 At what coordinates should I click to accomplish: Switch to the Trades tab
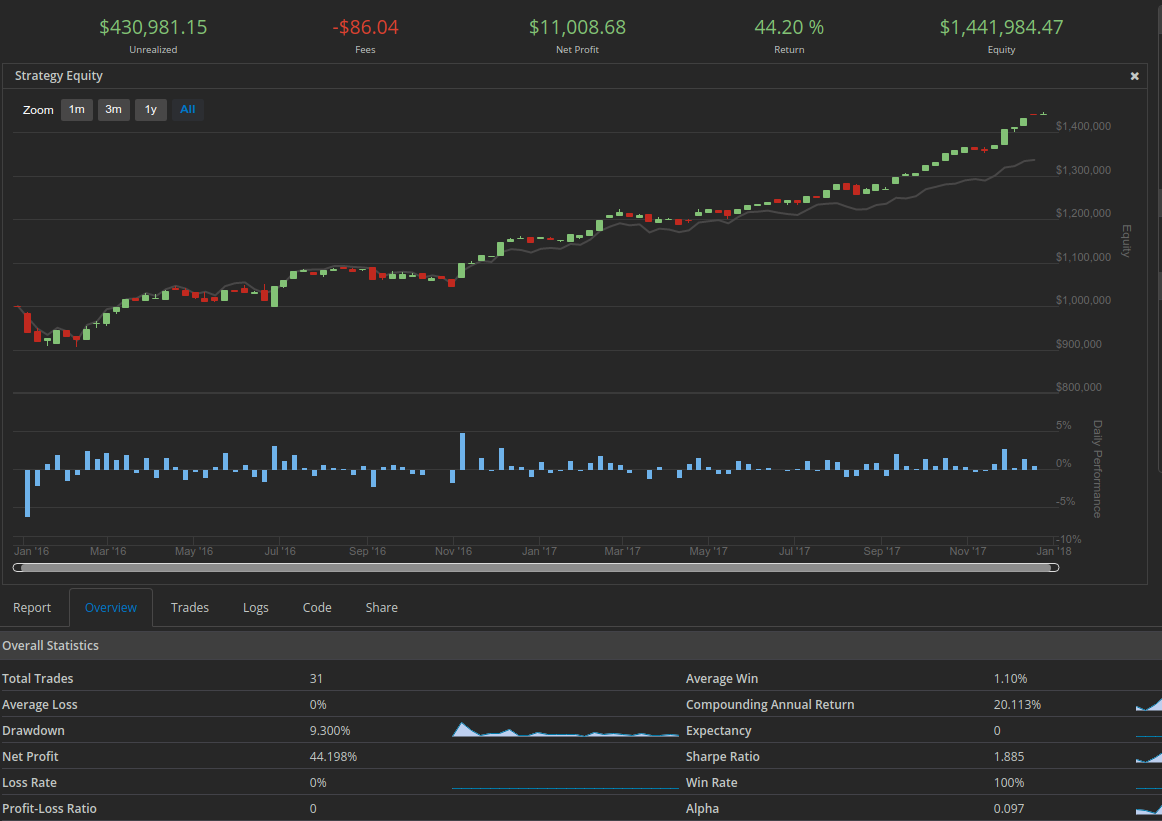pos(190,608)
